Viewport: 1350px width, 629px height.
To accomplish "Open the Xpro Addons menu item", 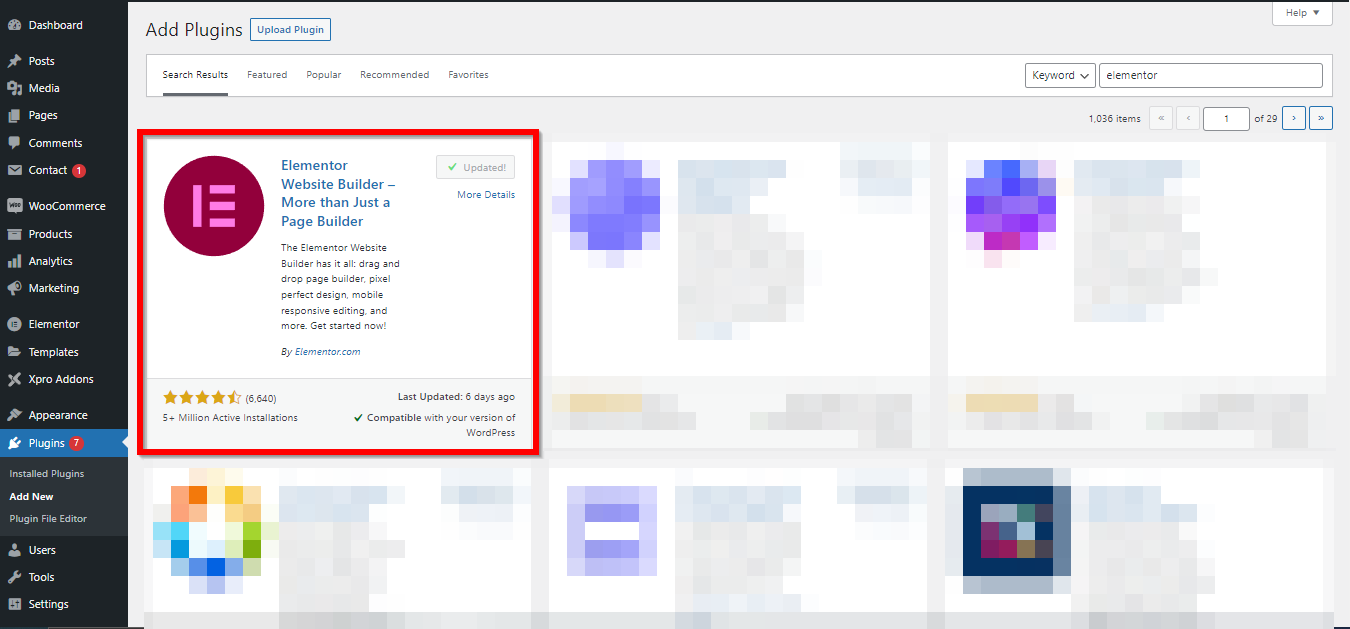I will pyautogui.click(x=64, y=379).
